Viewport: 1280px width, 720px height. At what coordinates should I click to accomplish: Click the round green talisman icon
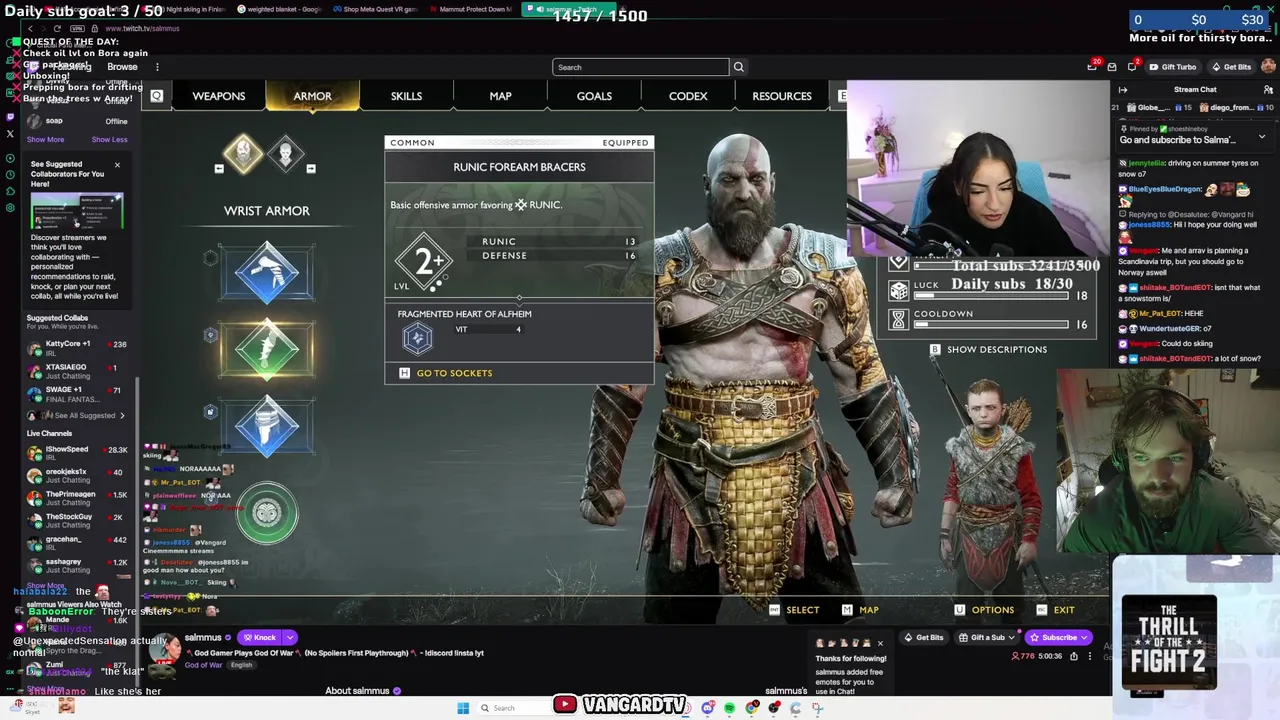pos(267,513)
